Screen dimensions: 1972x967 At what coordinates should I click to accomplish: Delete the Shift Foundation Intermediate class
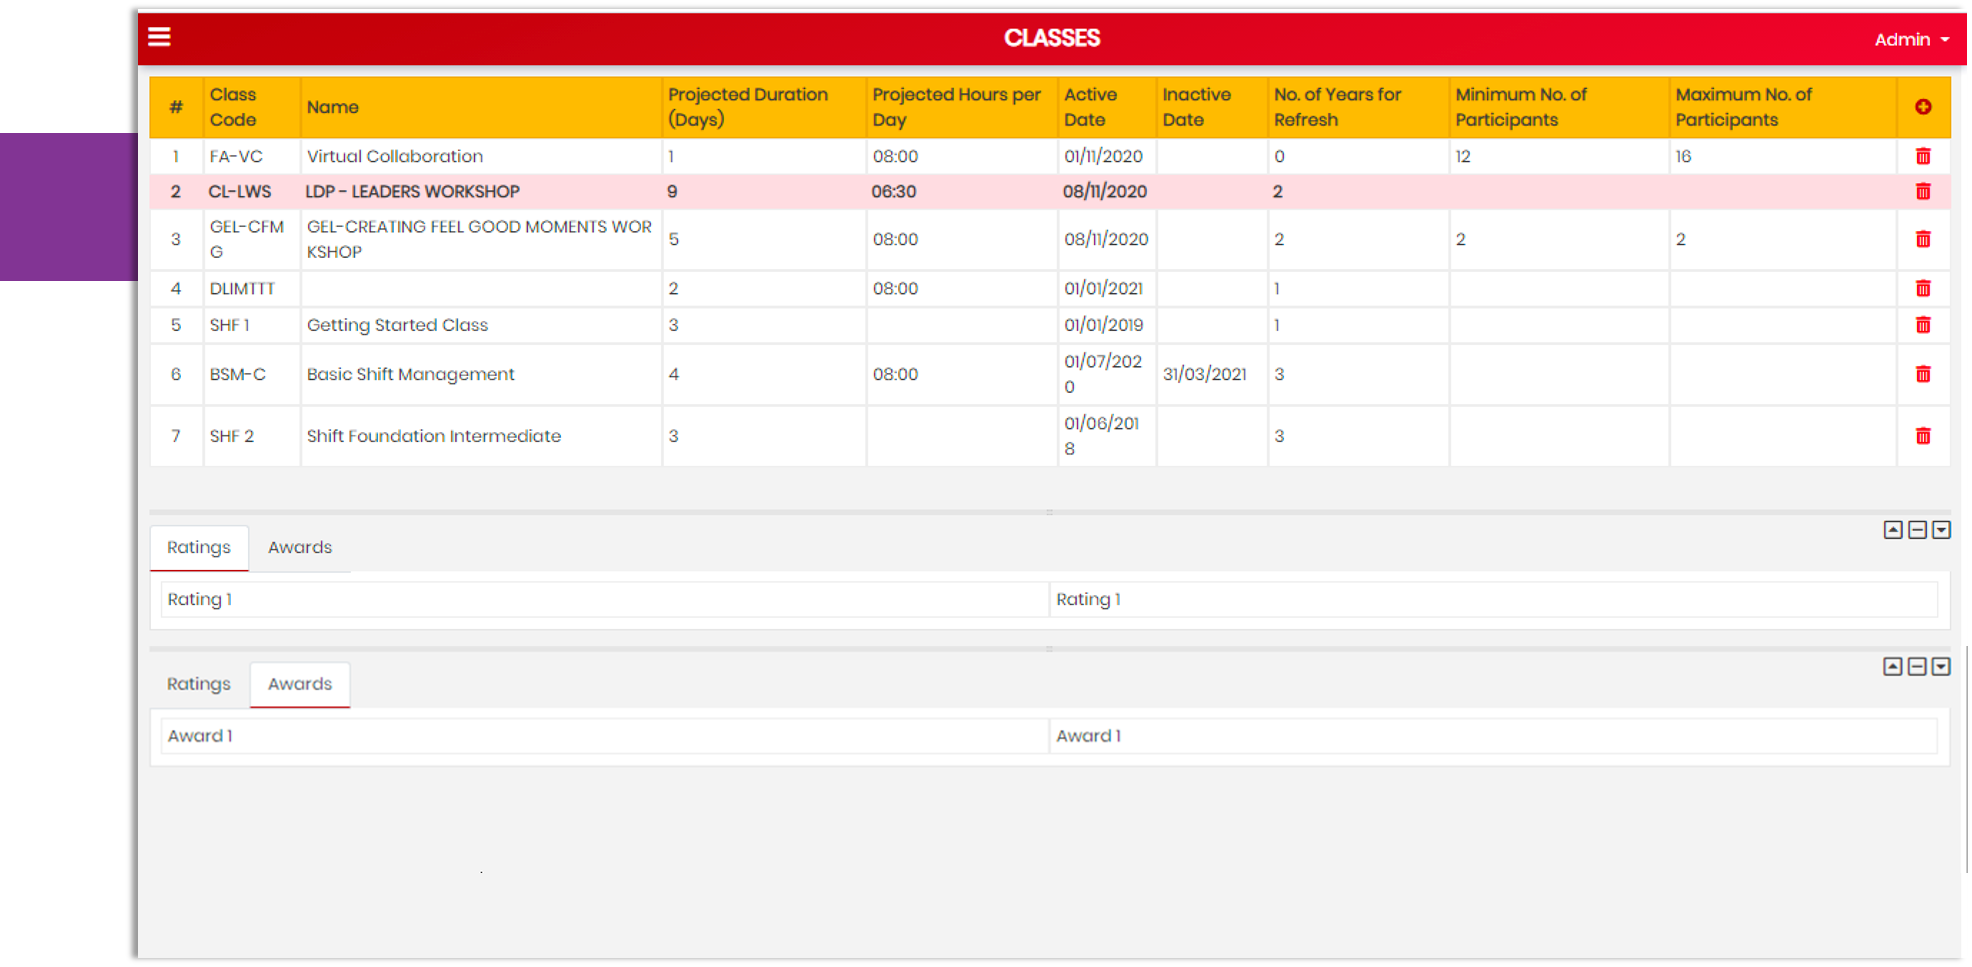pyautogui.click(x=1923, y=435)
